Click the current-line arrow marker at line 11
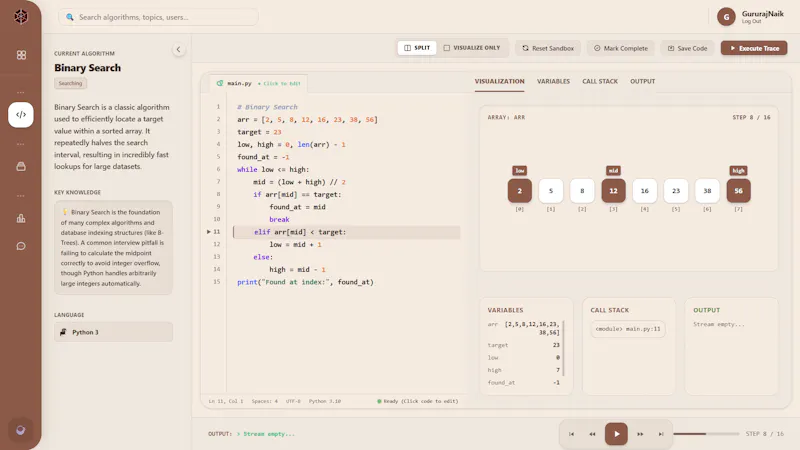Image resolution: width=800 pixels, height=450 pixels. click(209, 232)
